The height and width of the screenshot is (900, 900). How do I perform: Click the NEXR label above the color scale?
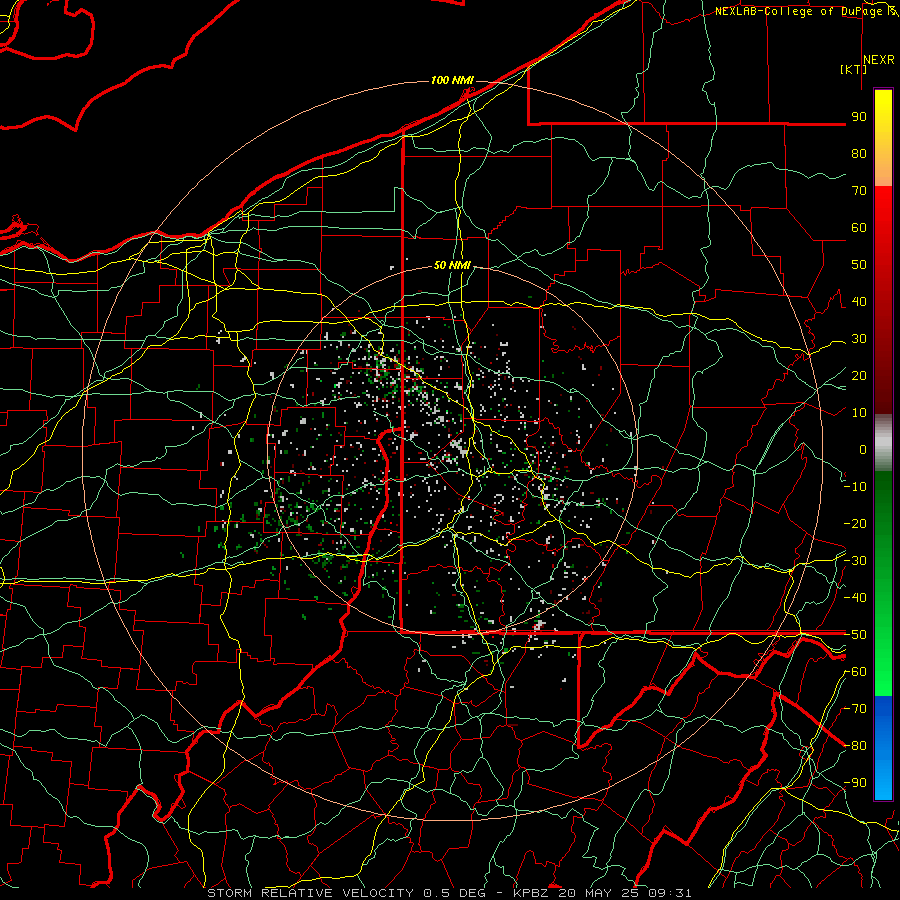click(x=879, y=60)
